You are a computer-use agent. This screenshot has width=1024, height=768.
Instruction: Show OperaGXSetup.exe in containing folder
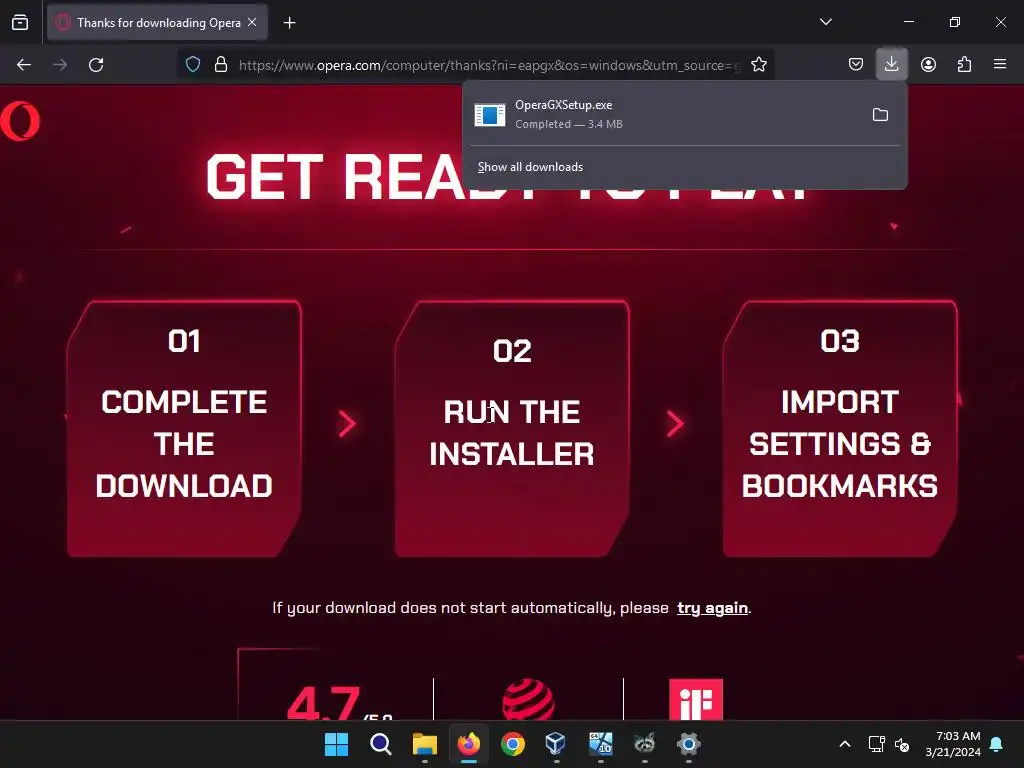880,115
